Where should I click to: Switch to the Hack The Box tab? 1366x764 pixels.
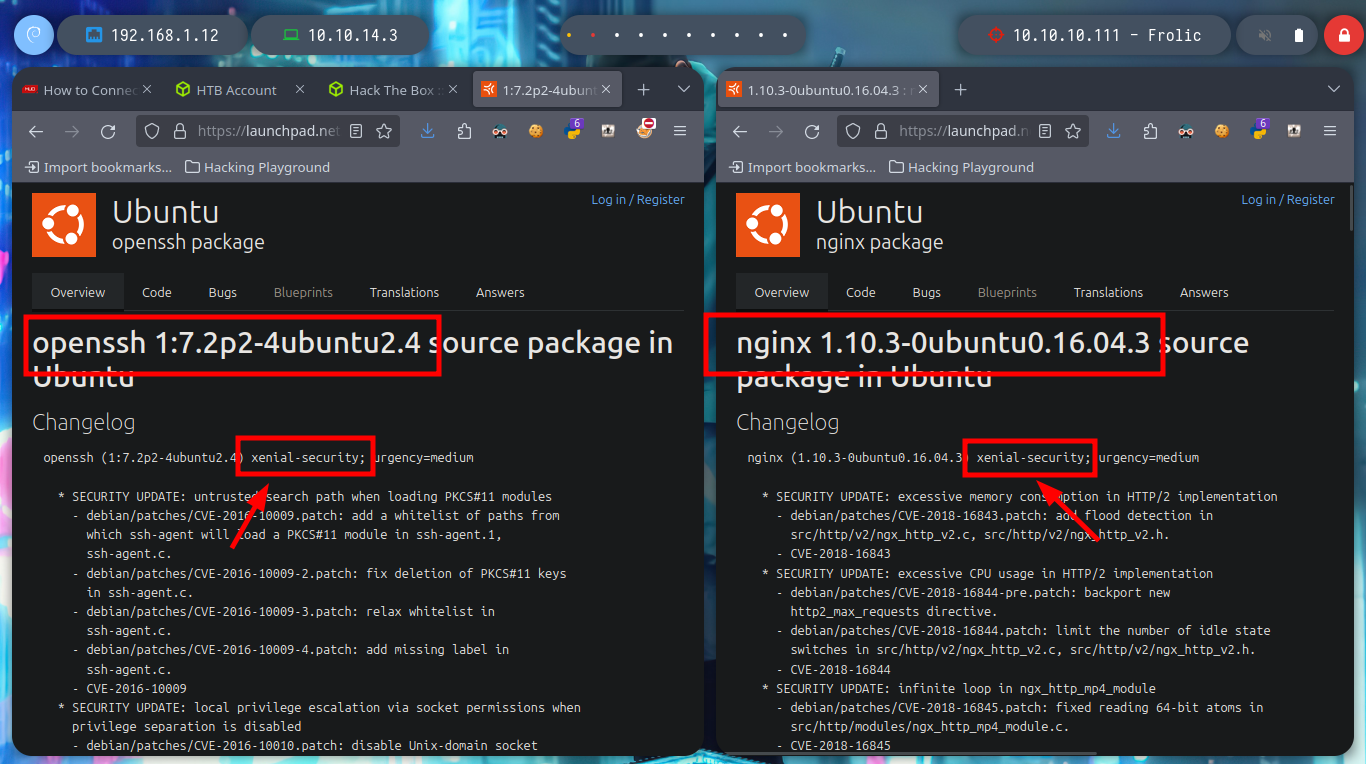click(392, 90)
